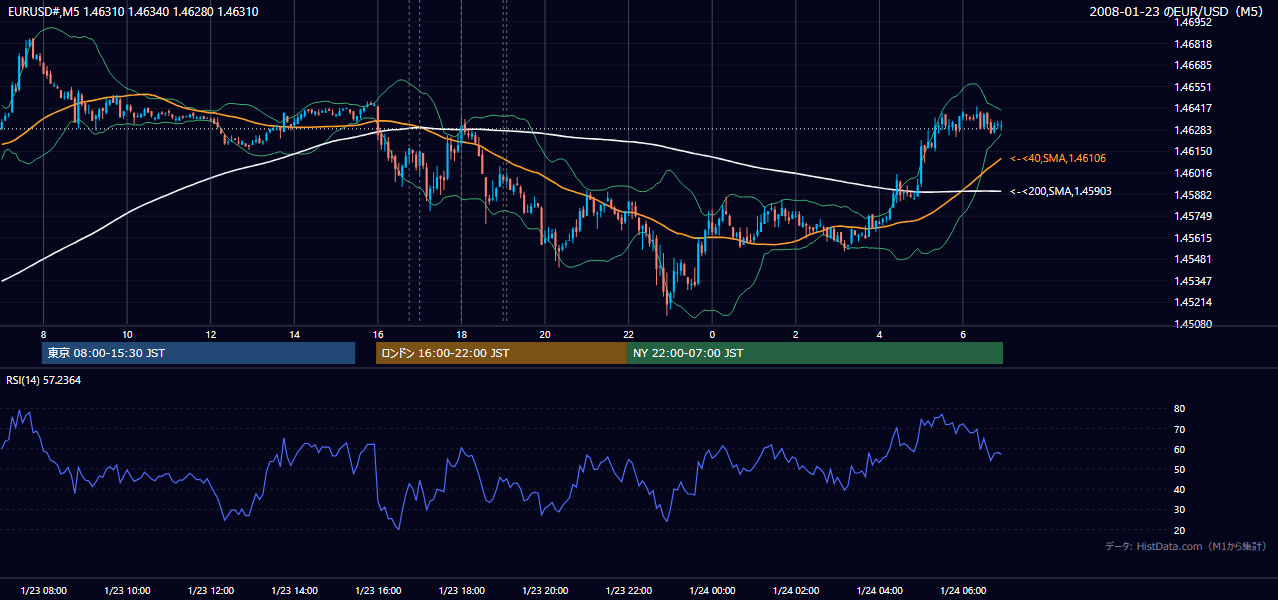Click the 1/24 06:00 date label
The height and width of the screenshot is (600, 1278).
tap(963, 590)
